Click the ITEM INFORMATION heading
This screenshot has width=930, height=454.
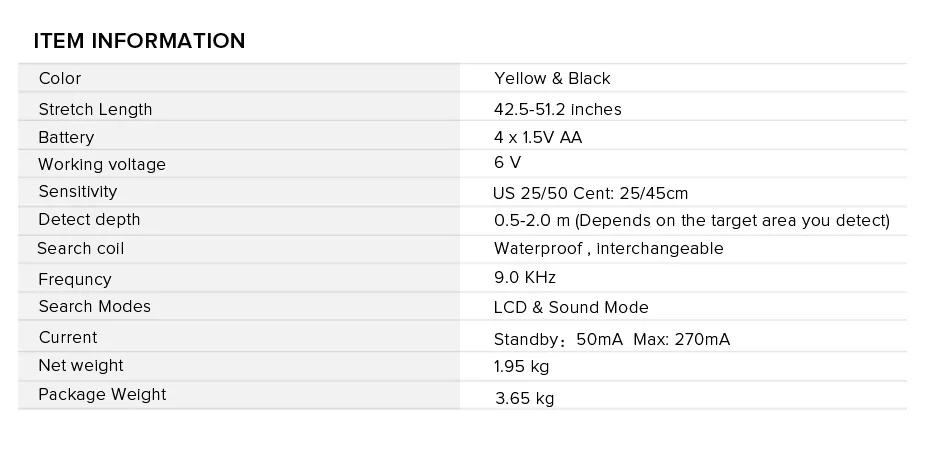tap(139, 41)
